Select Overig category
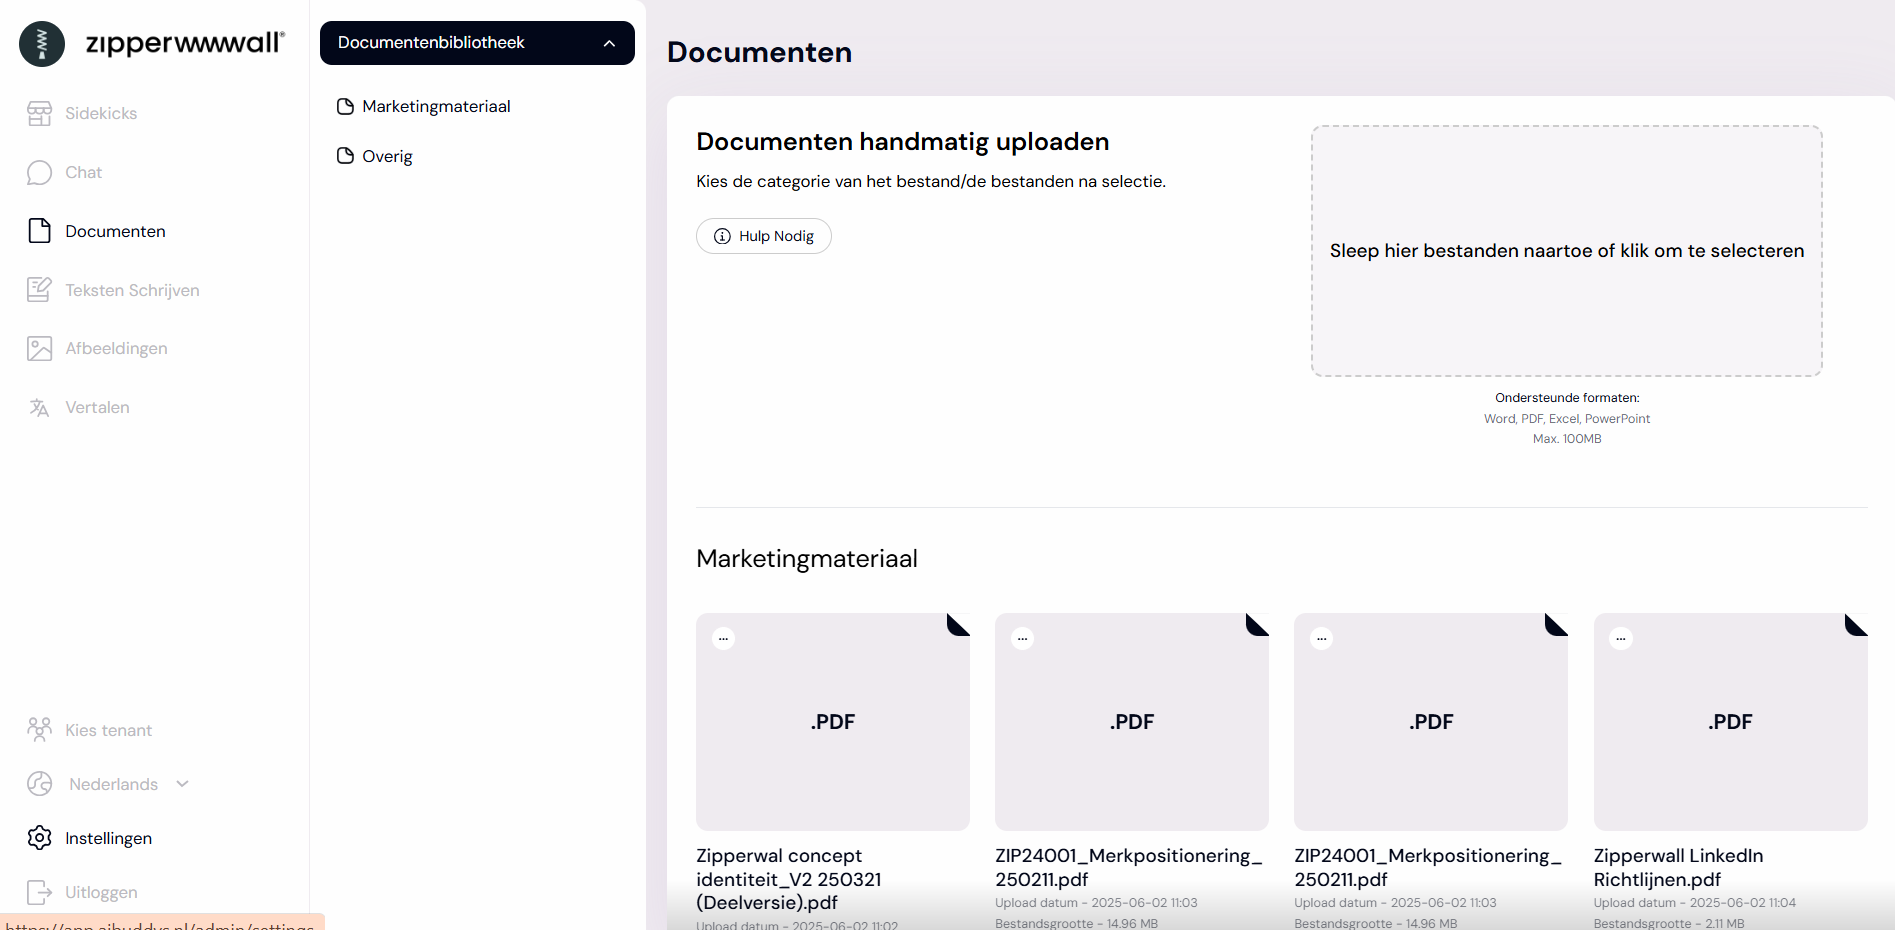Screen dimensions: 1895x930 [x=387, y=156]
